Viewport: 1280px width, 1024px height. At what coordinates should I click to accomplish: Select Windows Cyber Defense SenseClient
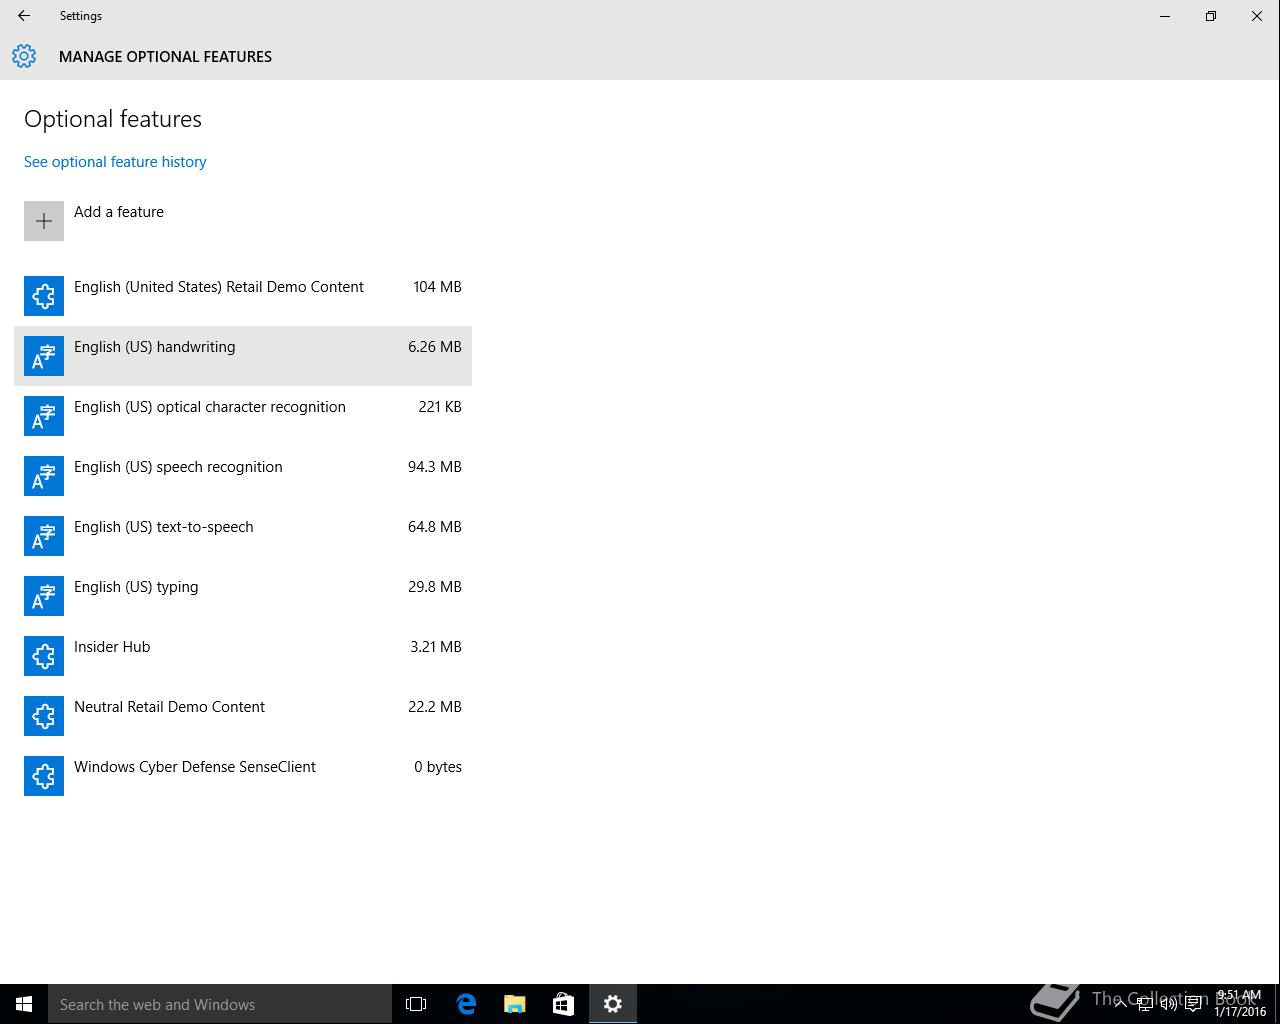[x=243, y=776]
